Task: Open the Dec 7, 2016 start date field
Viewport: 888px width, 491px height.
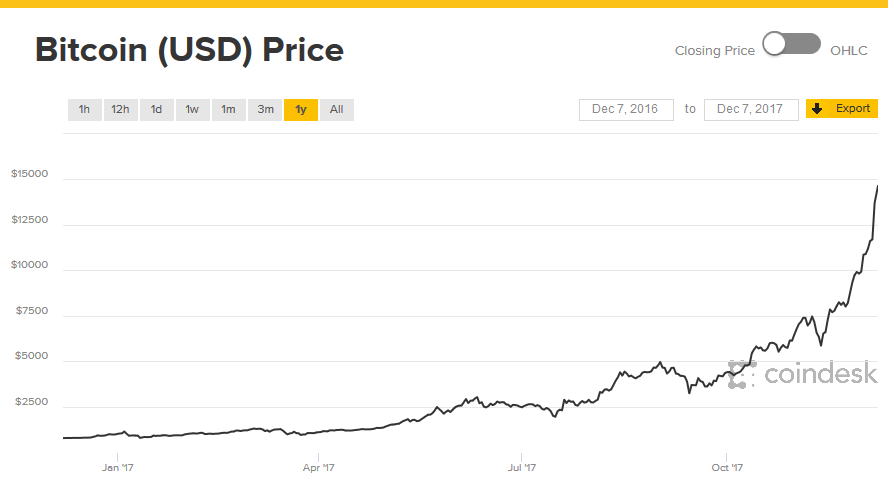Action: click(625, 109)
